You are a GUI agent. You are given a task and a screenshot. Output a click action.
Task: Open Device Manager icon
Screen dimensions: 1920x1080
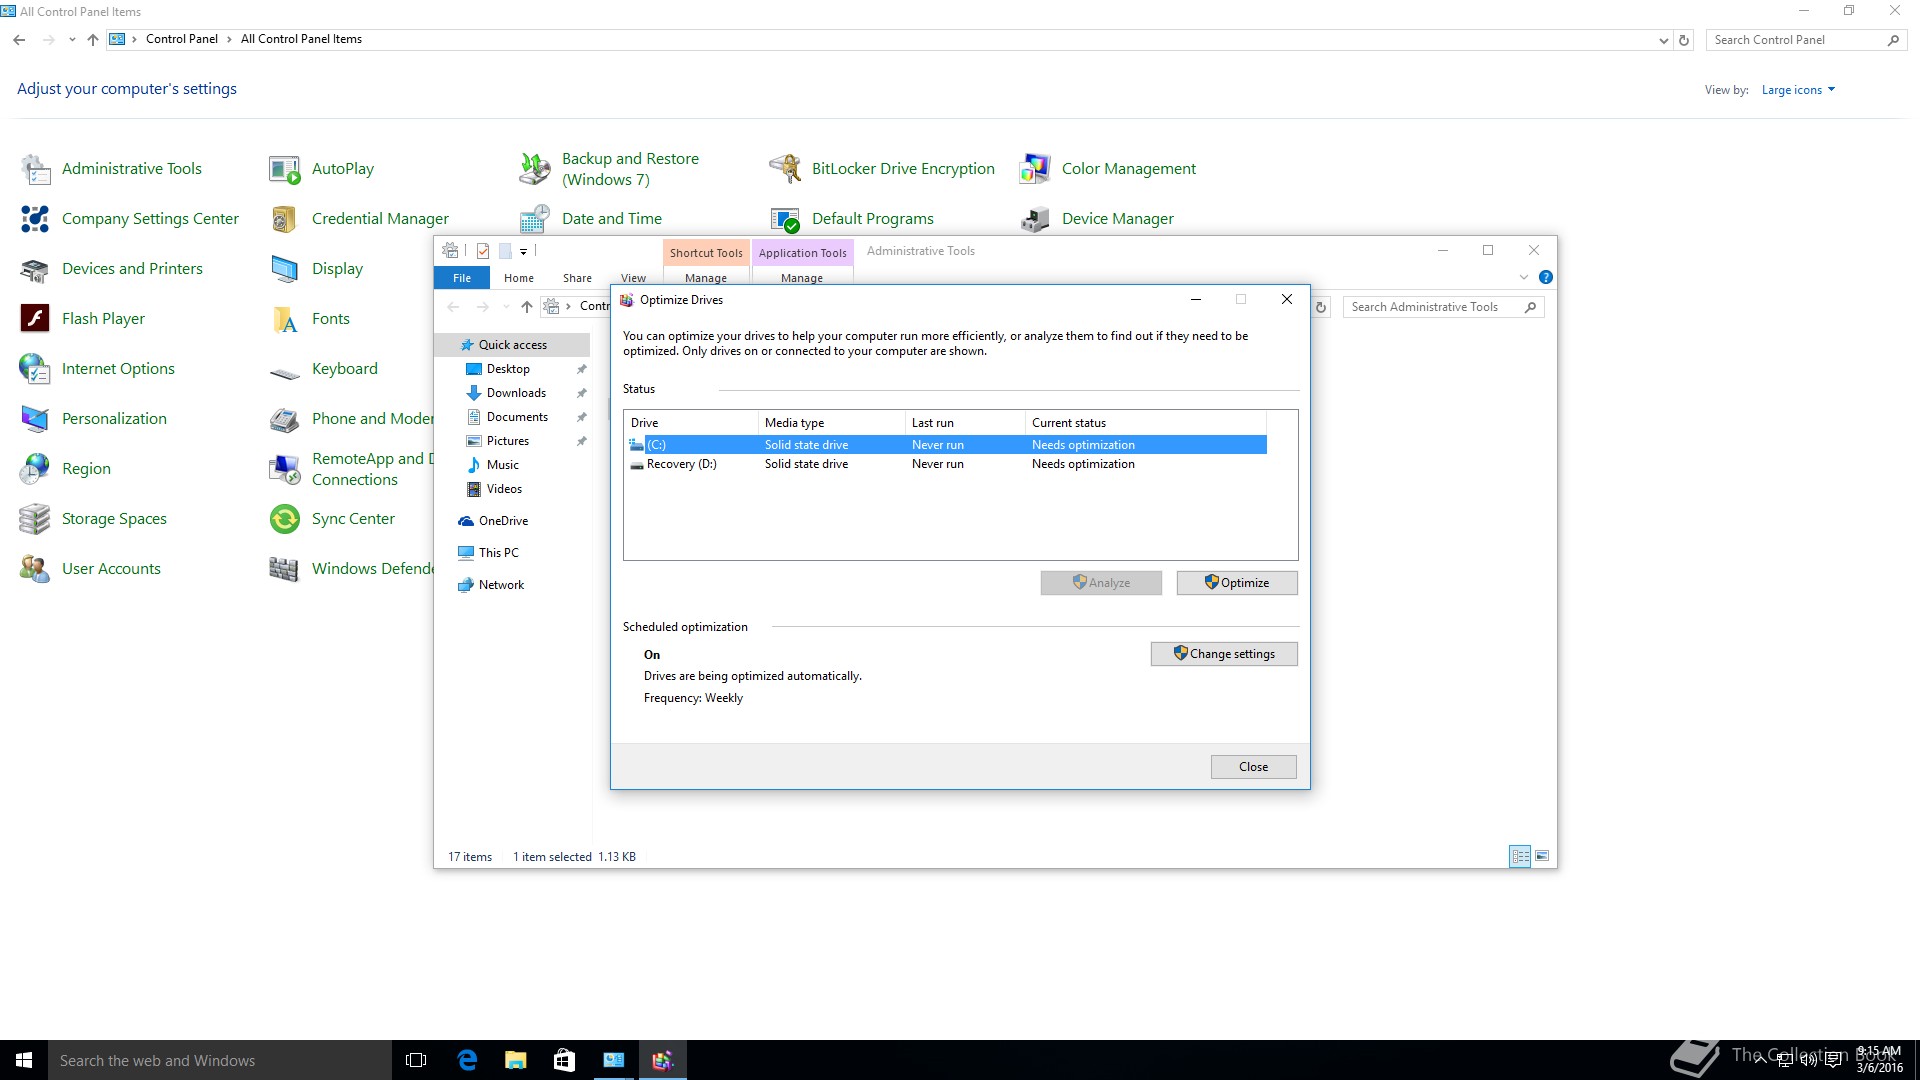(x=1035, y=219)
